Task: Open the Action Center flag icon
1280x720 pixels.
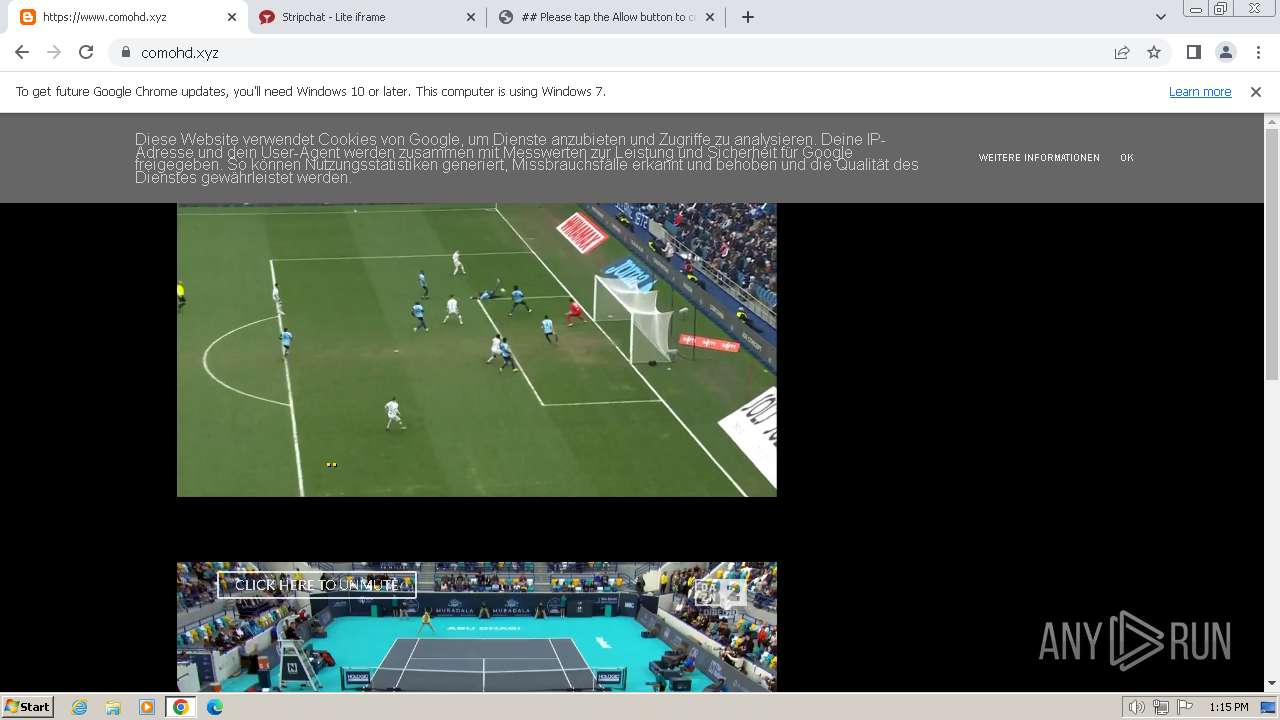Action: point(1185,707)
